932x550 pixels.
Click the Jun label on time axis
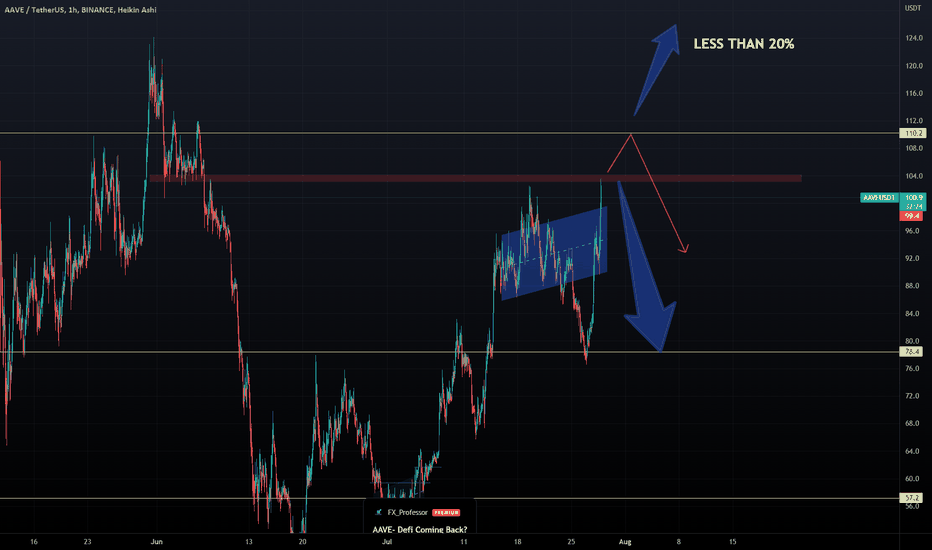click(x=157, y=542)
